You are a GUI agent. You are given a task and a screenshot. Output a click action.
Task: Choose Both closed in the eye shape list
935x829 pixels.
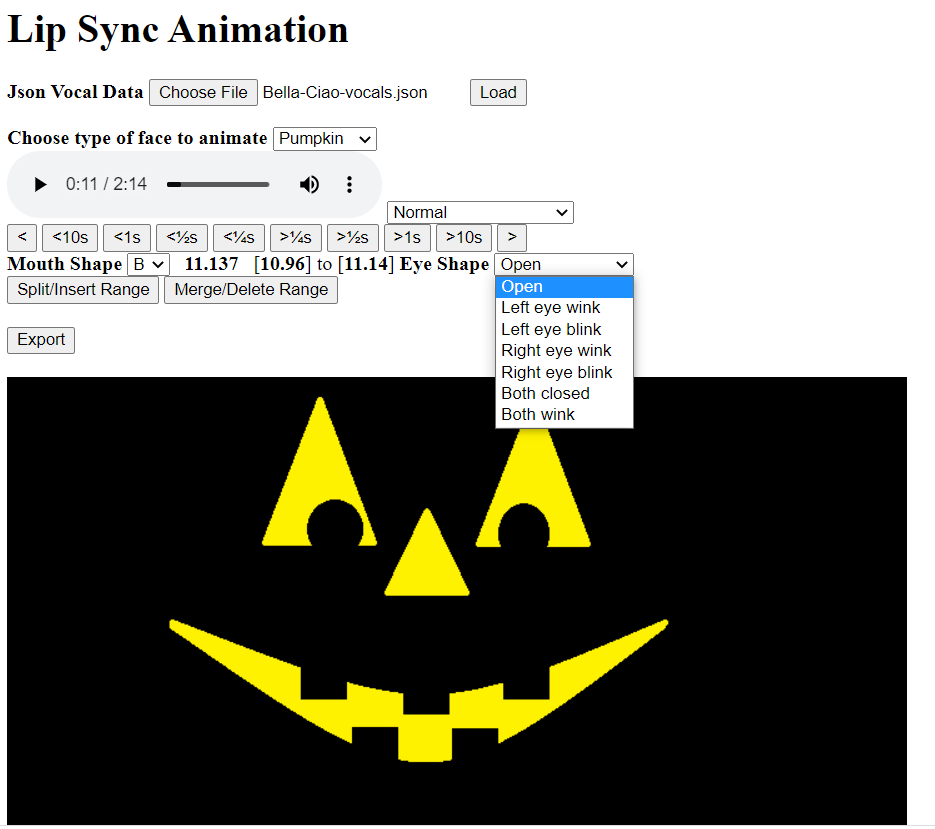pyautogui.click(x=545, y=393)
